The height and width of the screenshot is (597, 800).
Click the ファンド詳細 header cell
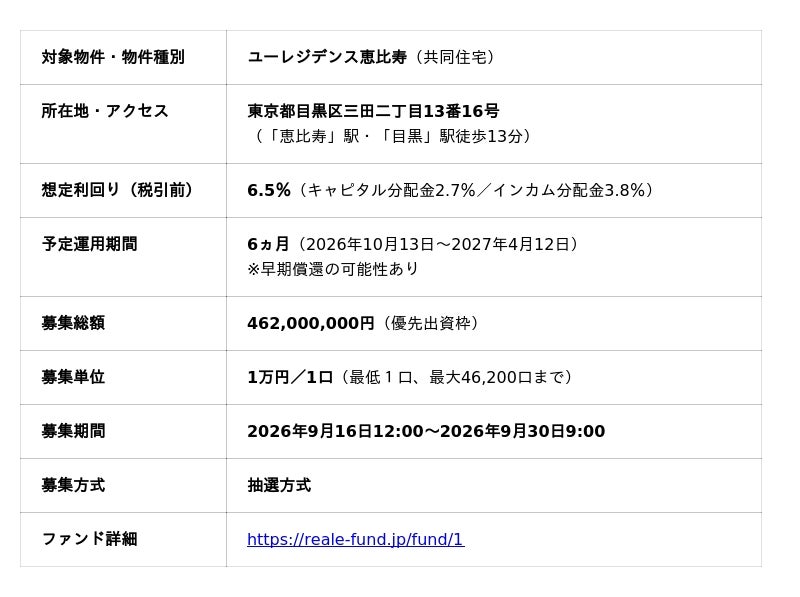coord(123,539)
